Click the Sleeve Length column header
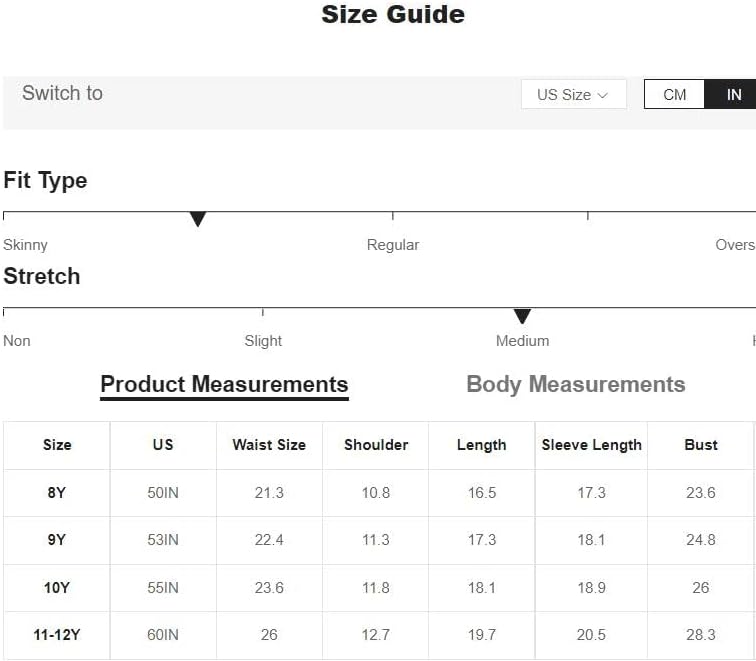 (x=592, y=445)
